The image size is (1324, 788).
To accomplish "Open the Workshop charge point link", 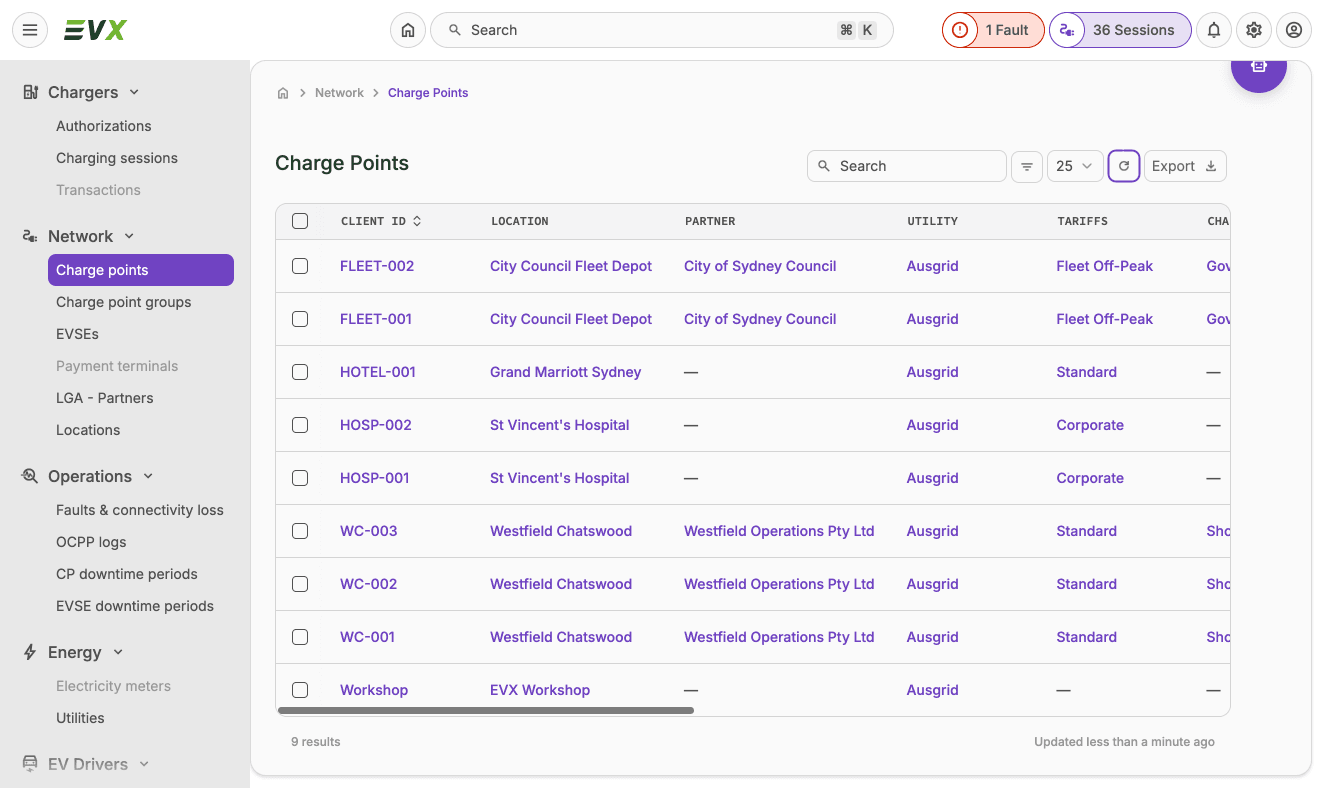I will point(374,690).
